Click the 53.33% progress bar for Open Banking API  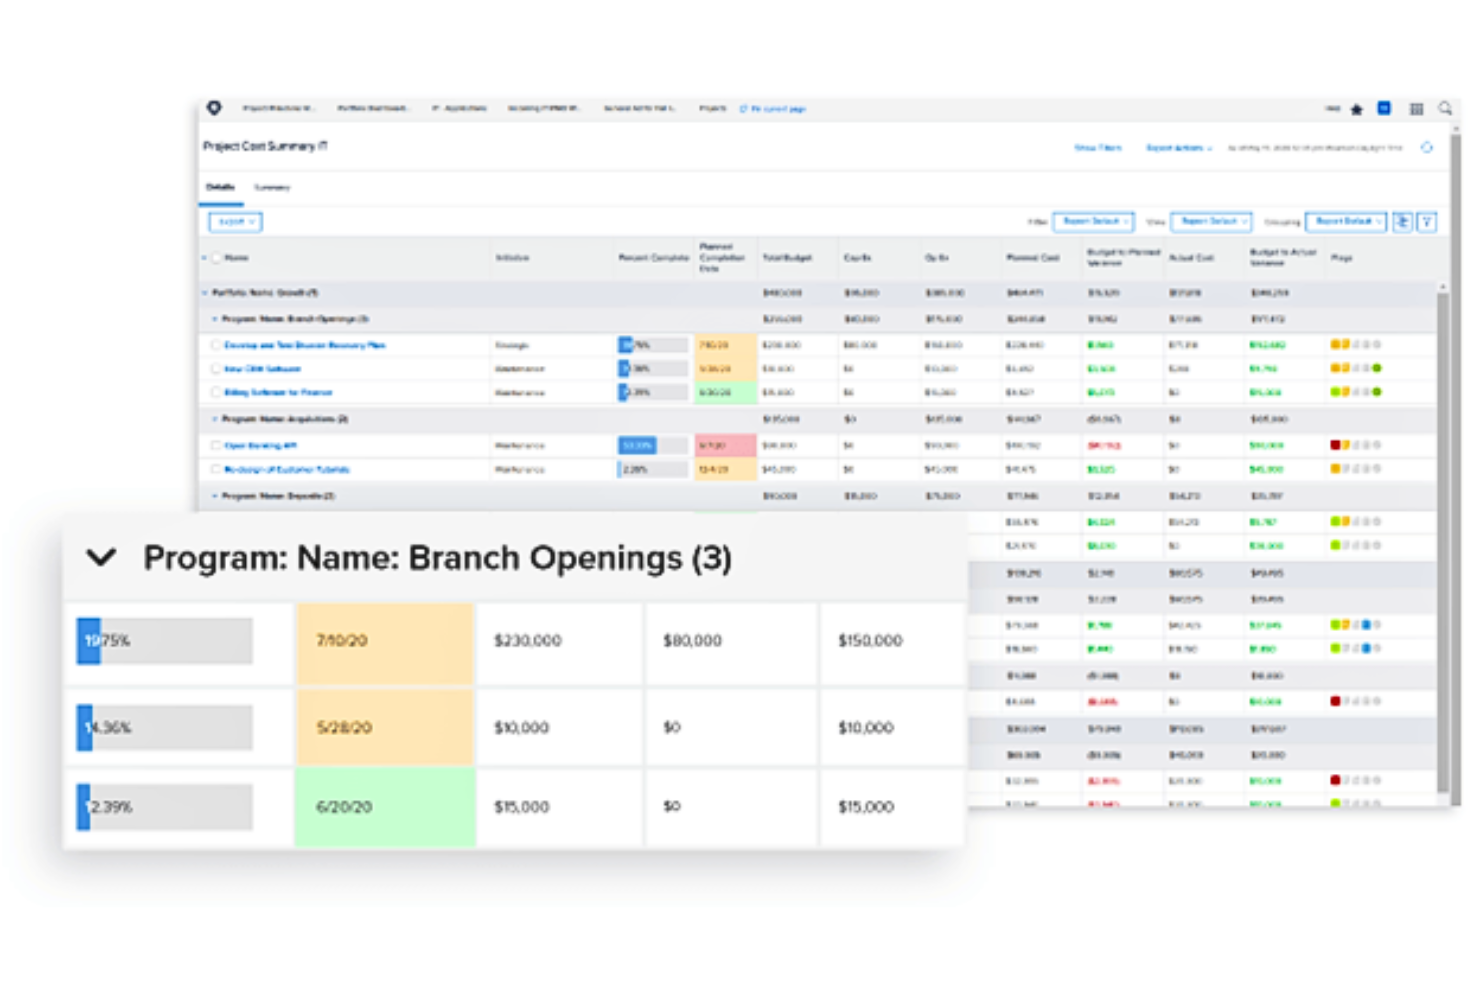pos(652,445)
